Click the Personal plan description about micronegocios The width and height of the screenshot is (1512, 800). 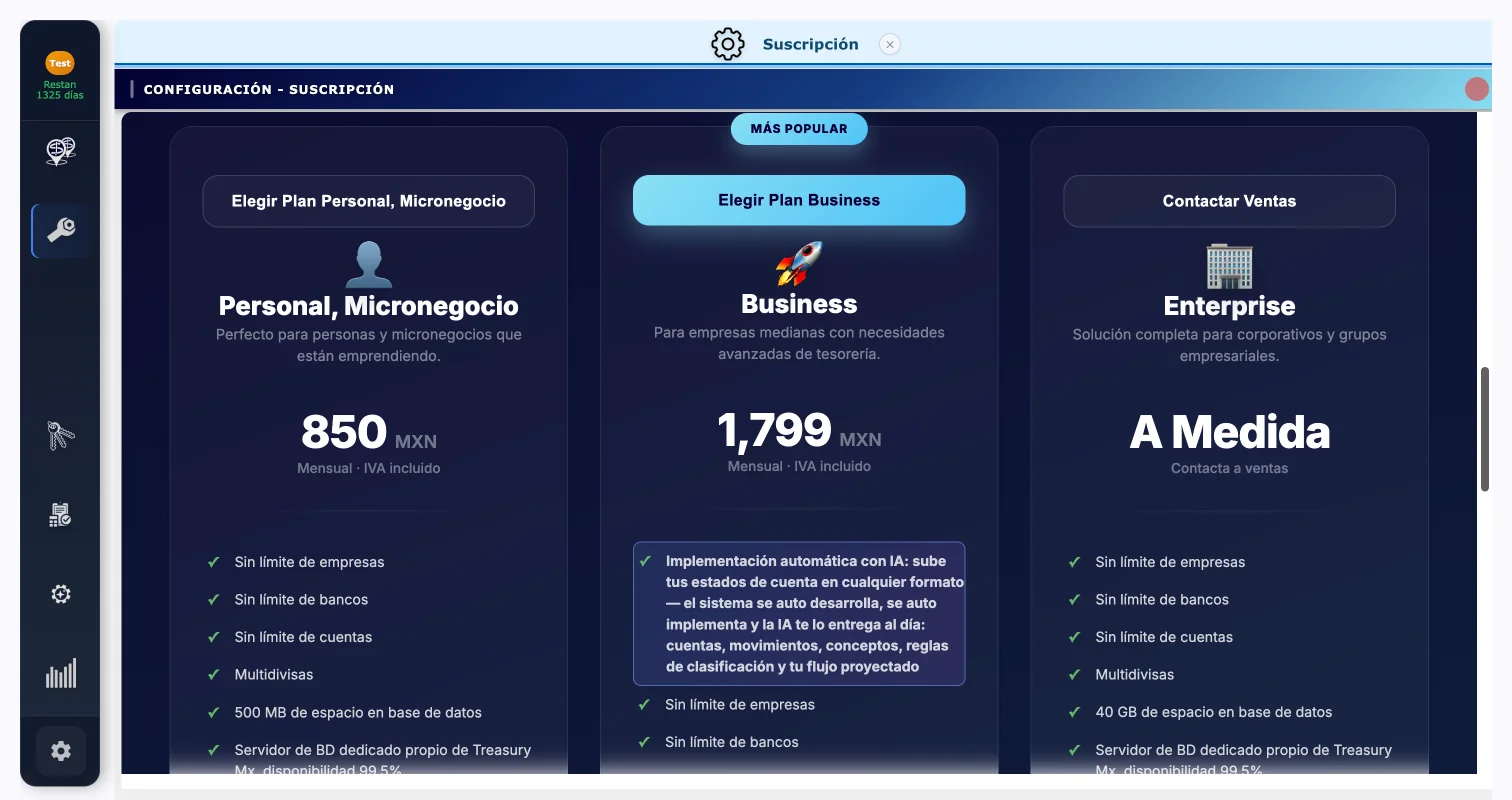[x=369, y=345]
